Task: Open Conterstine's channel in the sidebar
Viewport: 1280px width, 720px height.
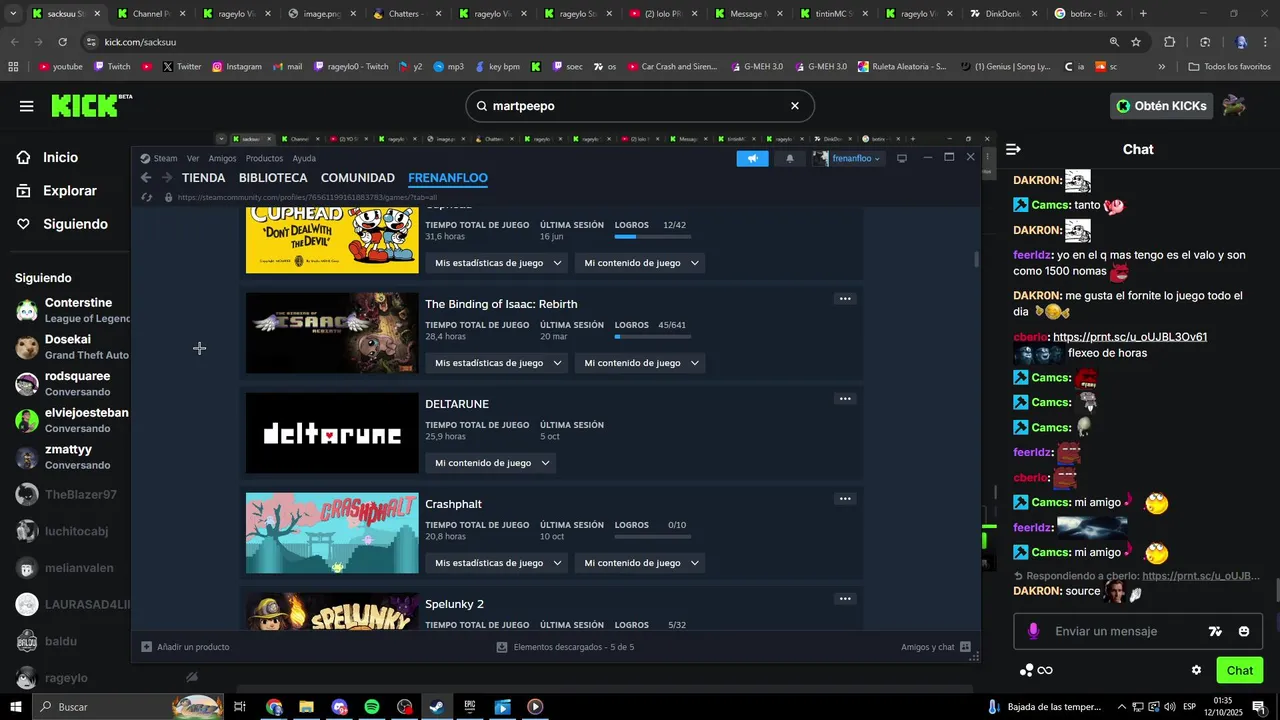Action: 72,310
